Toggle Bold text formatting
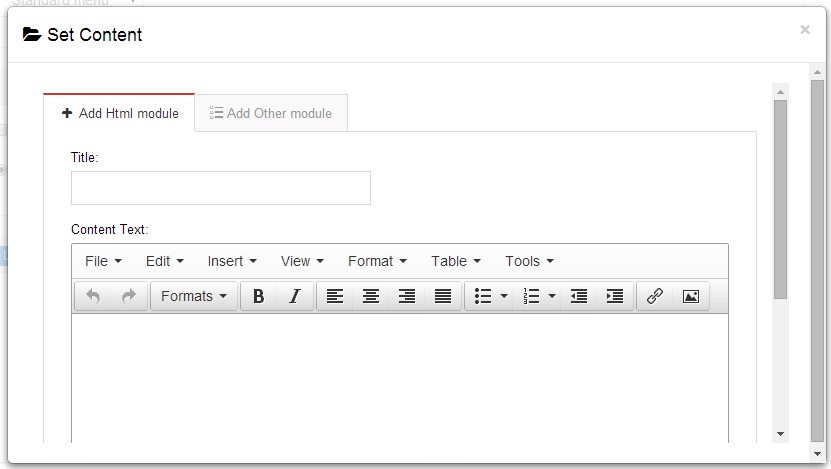Screen dimensions: 831x469 pos(258,296)
